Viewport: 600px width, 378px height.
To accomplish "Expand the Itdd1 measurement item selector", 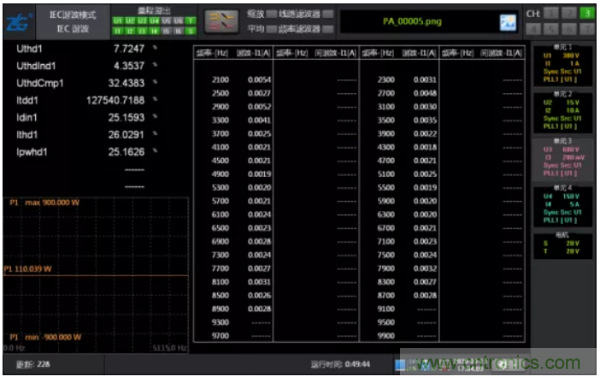I will point(155,99).
